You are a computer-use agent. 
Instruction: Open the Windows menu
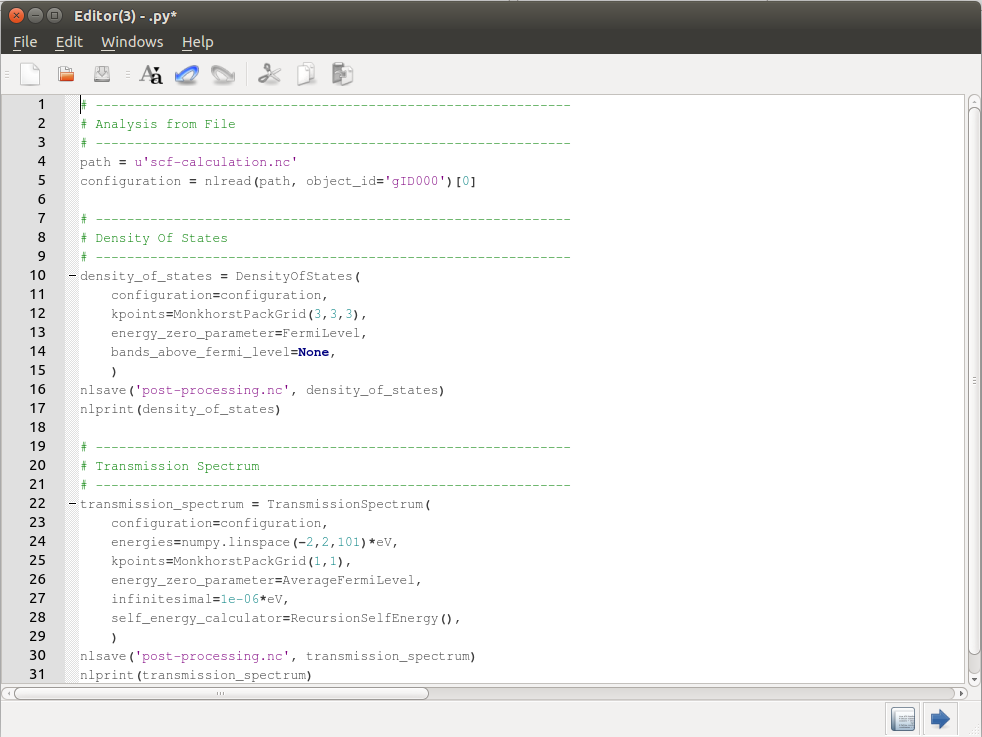coord(132,42)
